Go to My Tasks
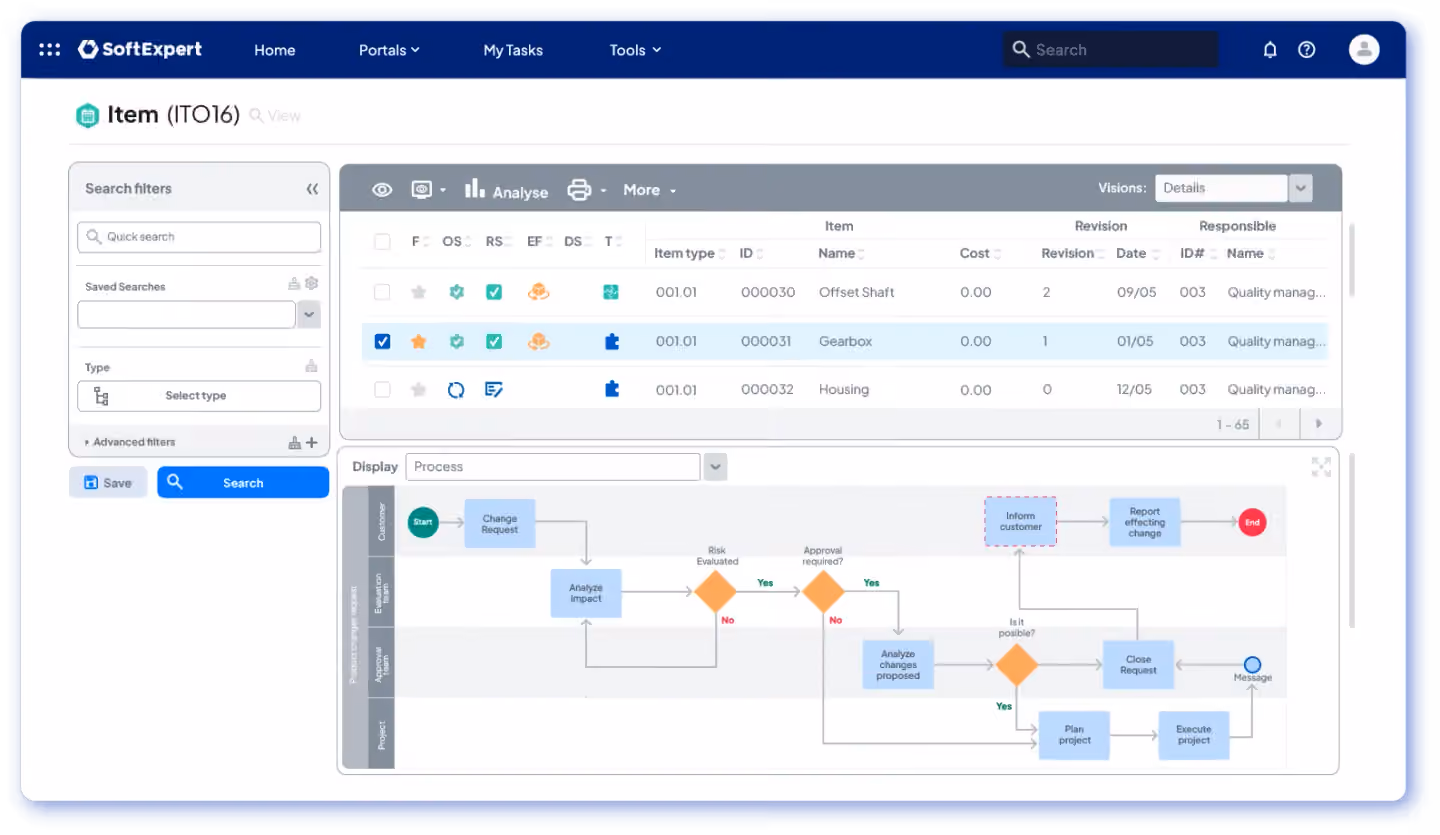The image size is (1440, 835). [513, 50]
